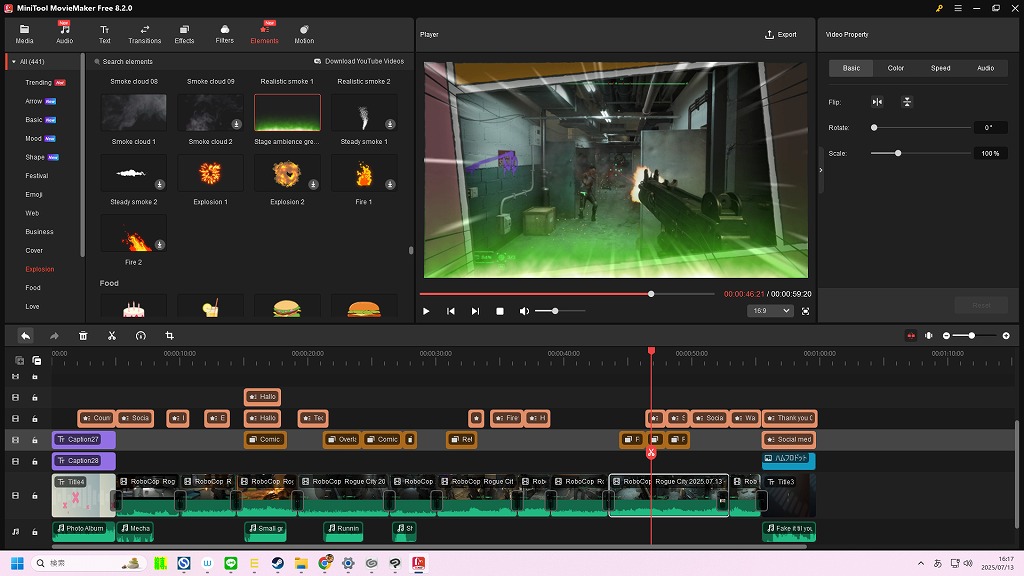Open the hamburger menu in title bar

coord(957,8)
